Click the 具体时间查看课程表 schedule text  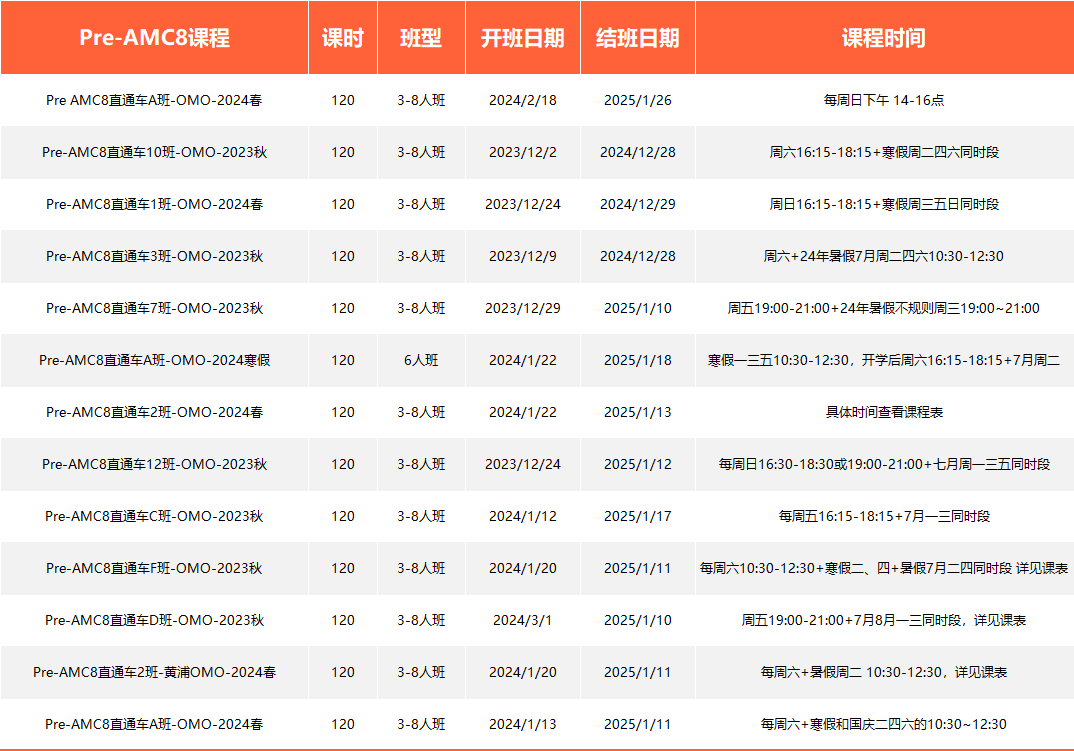(883, 412)
